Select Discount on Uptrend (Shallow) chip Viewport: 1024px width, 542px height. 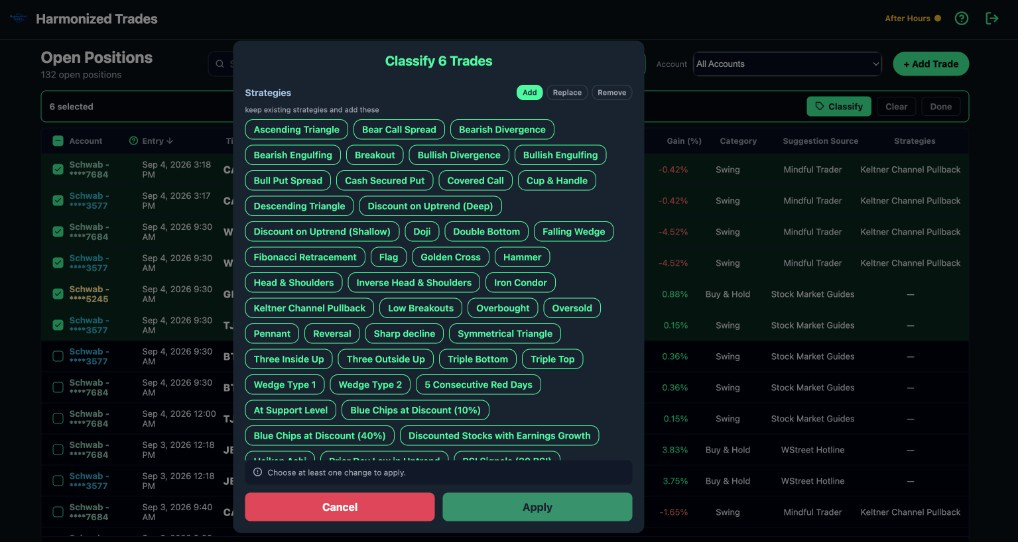point(322,231)
